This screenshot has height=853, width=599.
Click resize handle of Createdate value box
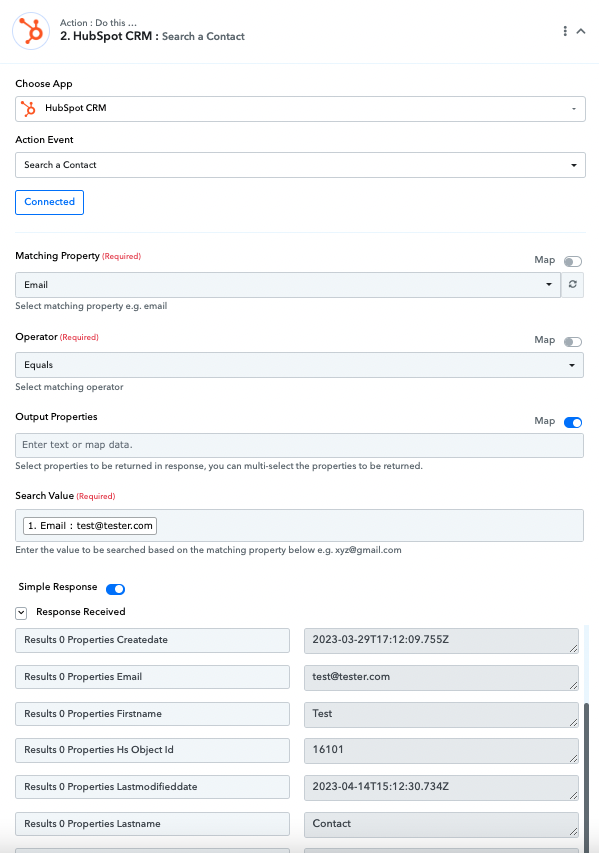[573, 648]
